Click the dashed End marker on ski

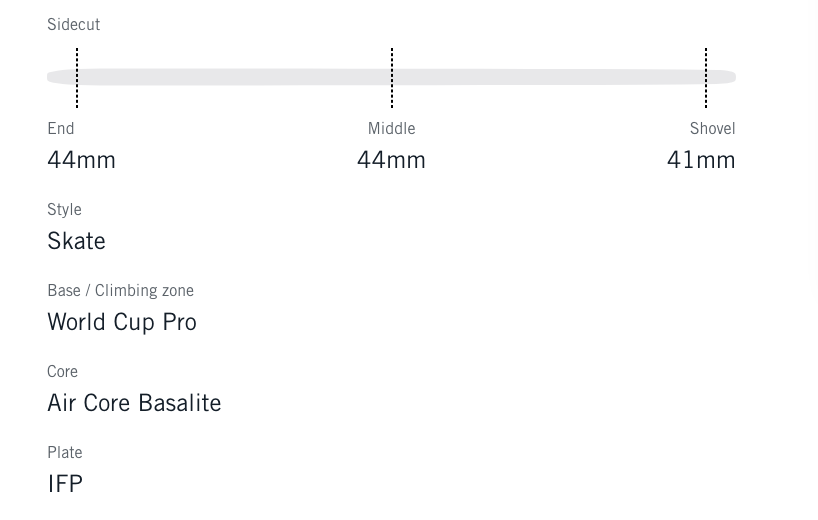tap(77, 77)
